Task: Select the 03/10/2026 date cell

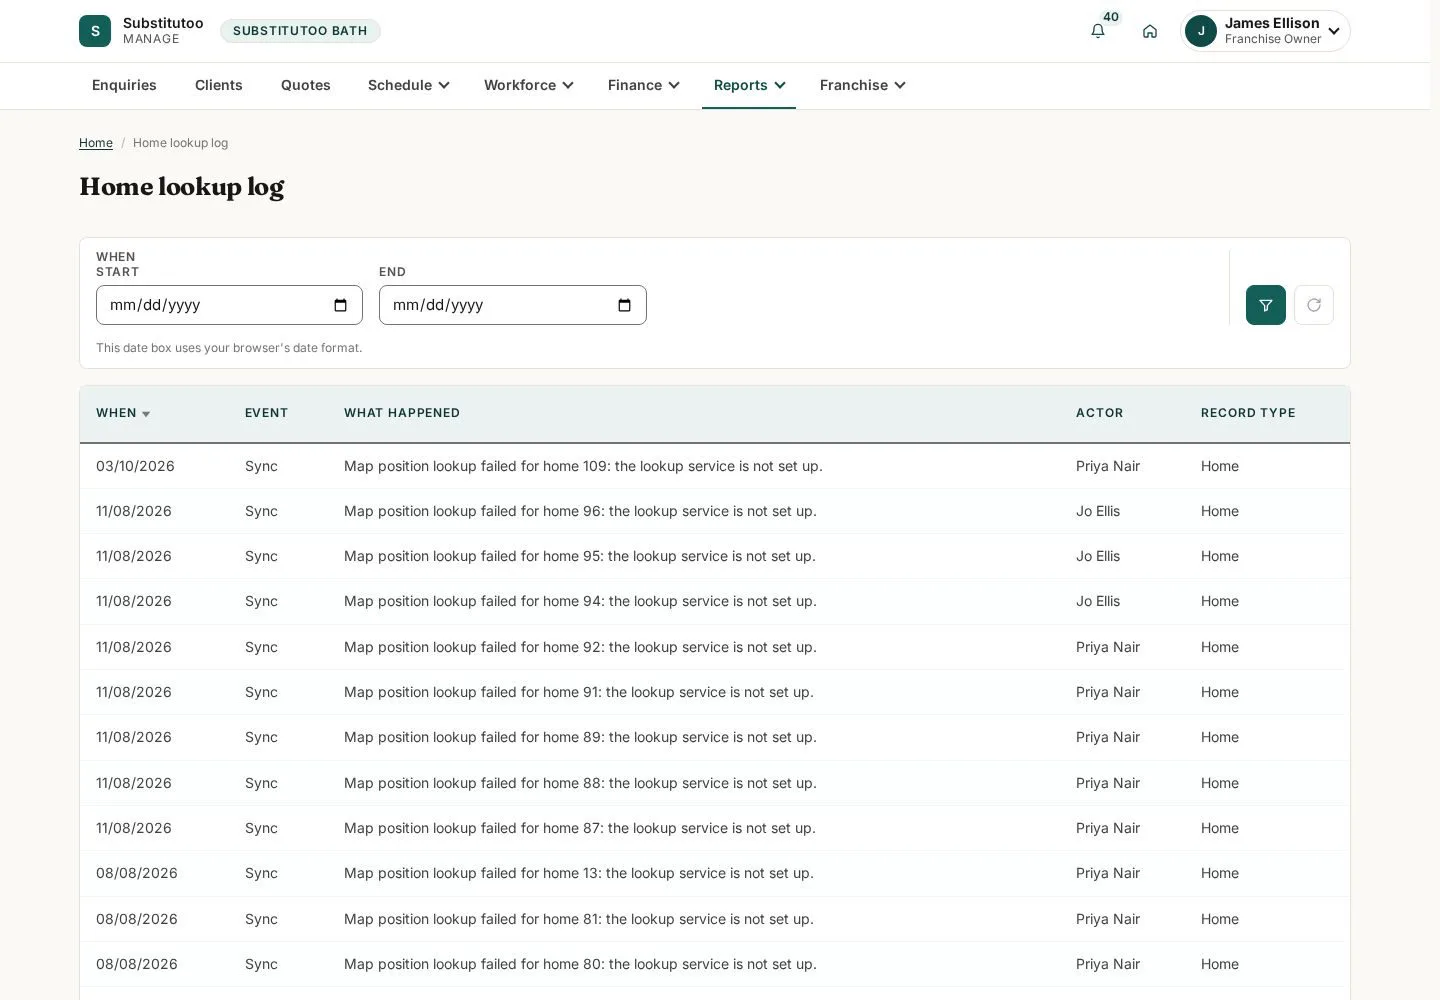Action: click(135, 466)
